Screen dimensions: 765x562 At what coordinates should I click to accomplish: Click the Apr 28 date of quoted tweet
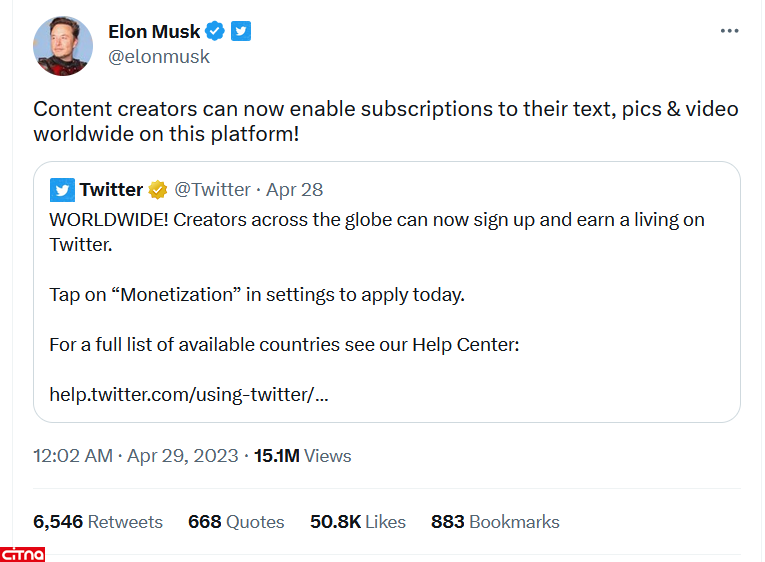point(295,189)
